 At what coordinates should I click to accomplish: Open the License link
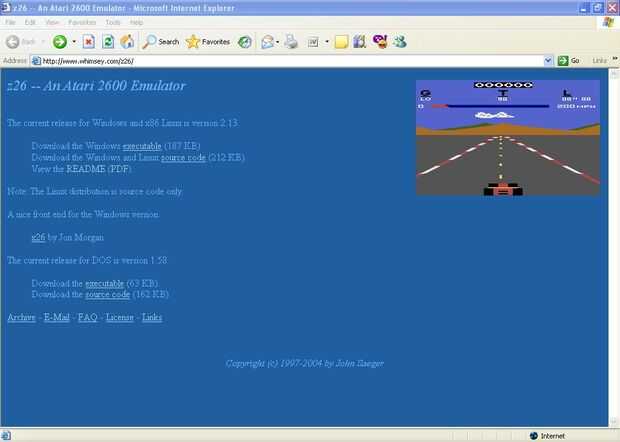(x=120, y=317)
